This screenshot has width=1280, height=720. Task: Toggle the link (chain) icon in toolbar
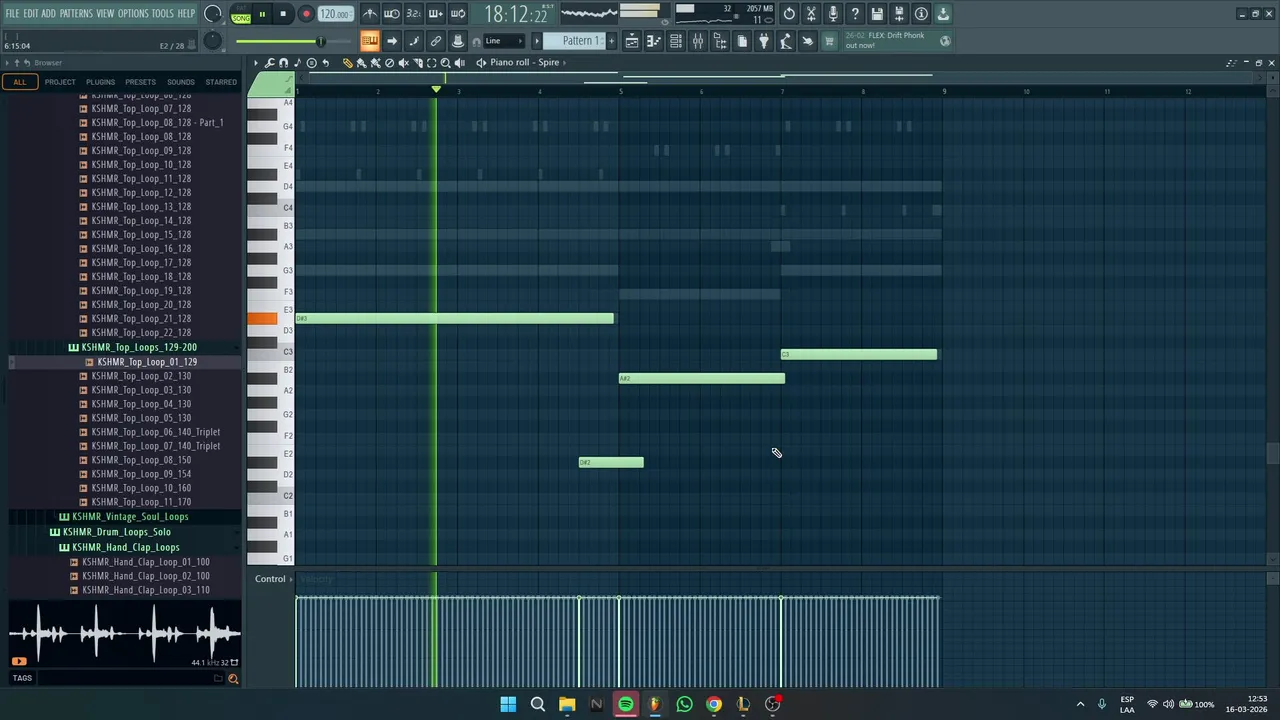click(435, 41)
